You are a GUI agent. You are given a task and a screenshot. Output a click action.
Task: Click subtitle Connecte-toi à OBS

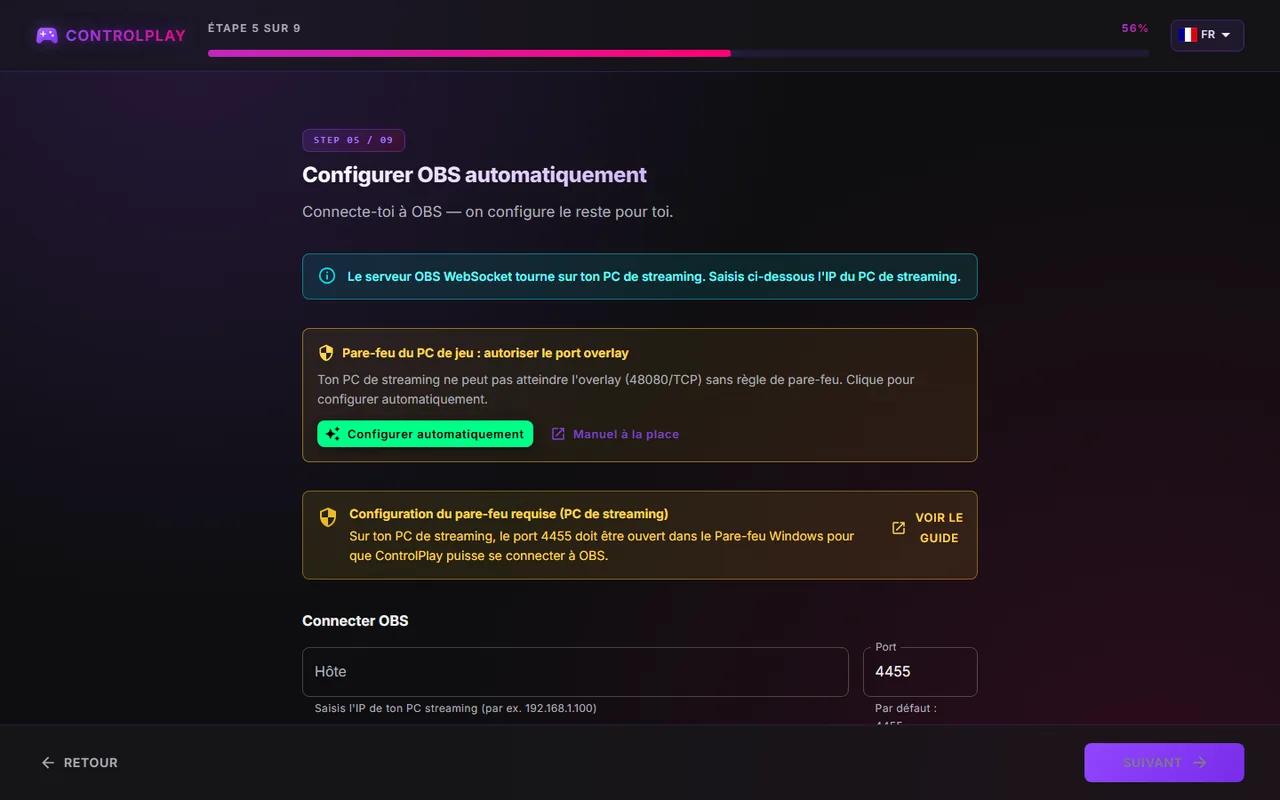[488, 212]
